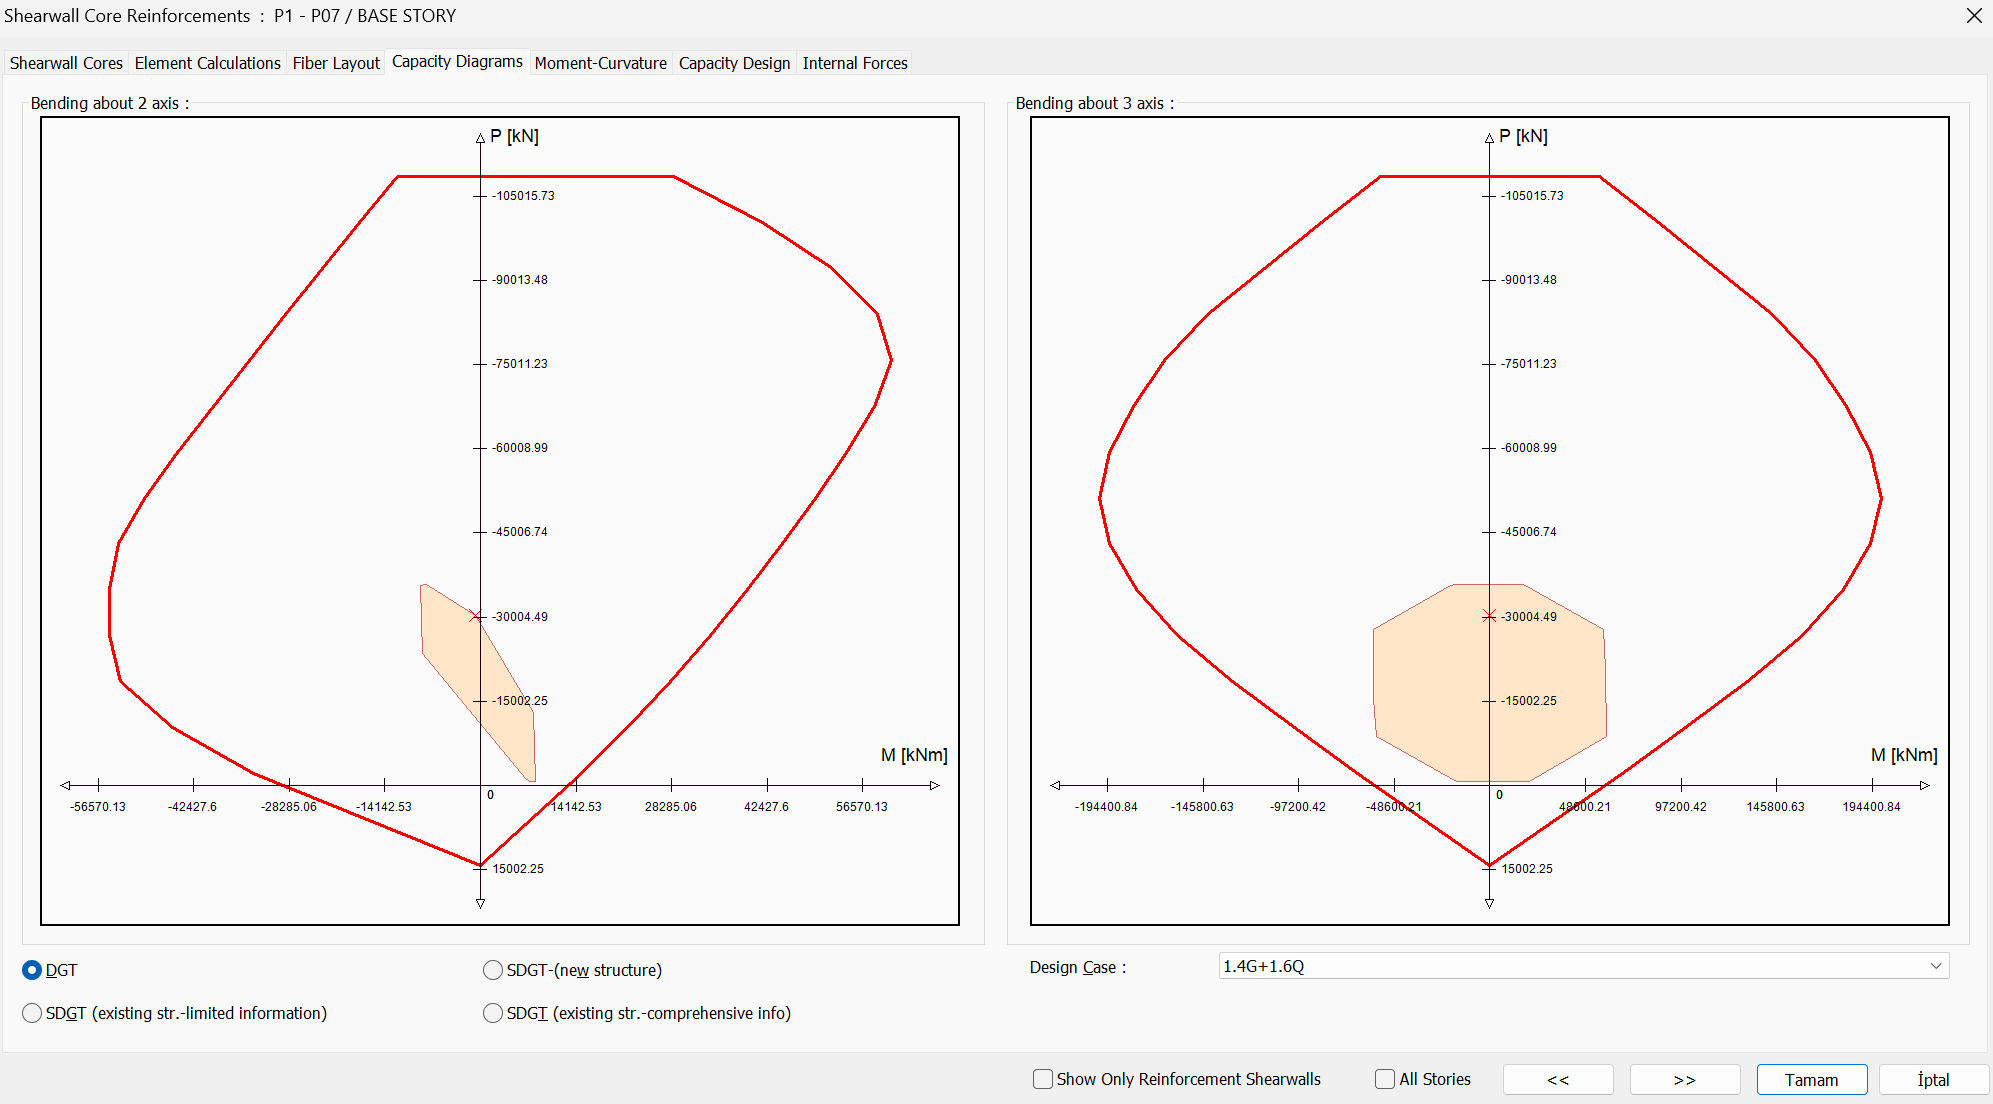
Task: Open the Moment-Curvature tab
Action: [600, 63]
